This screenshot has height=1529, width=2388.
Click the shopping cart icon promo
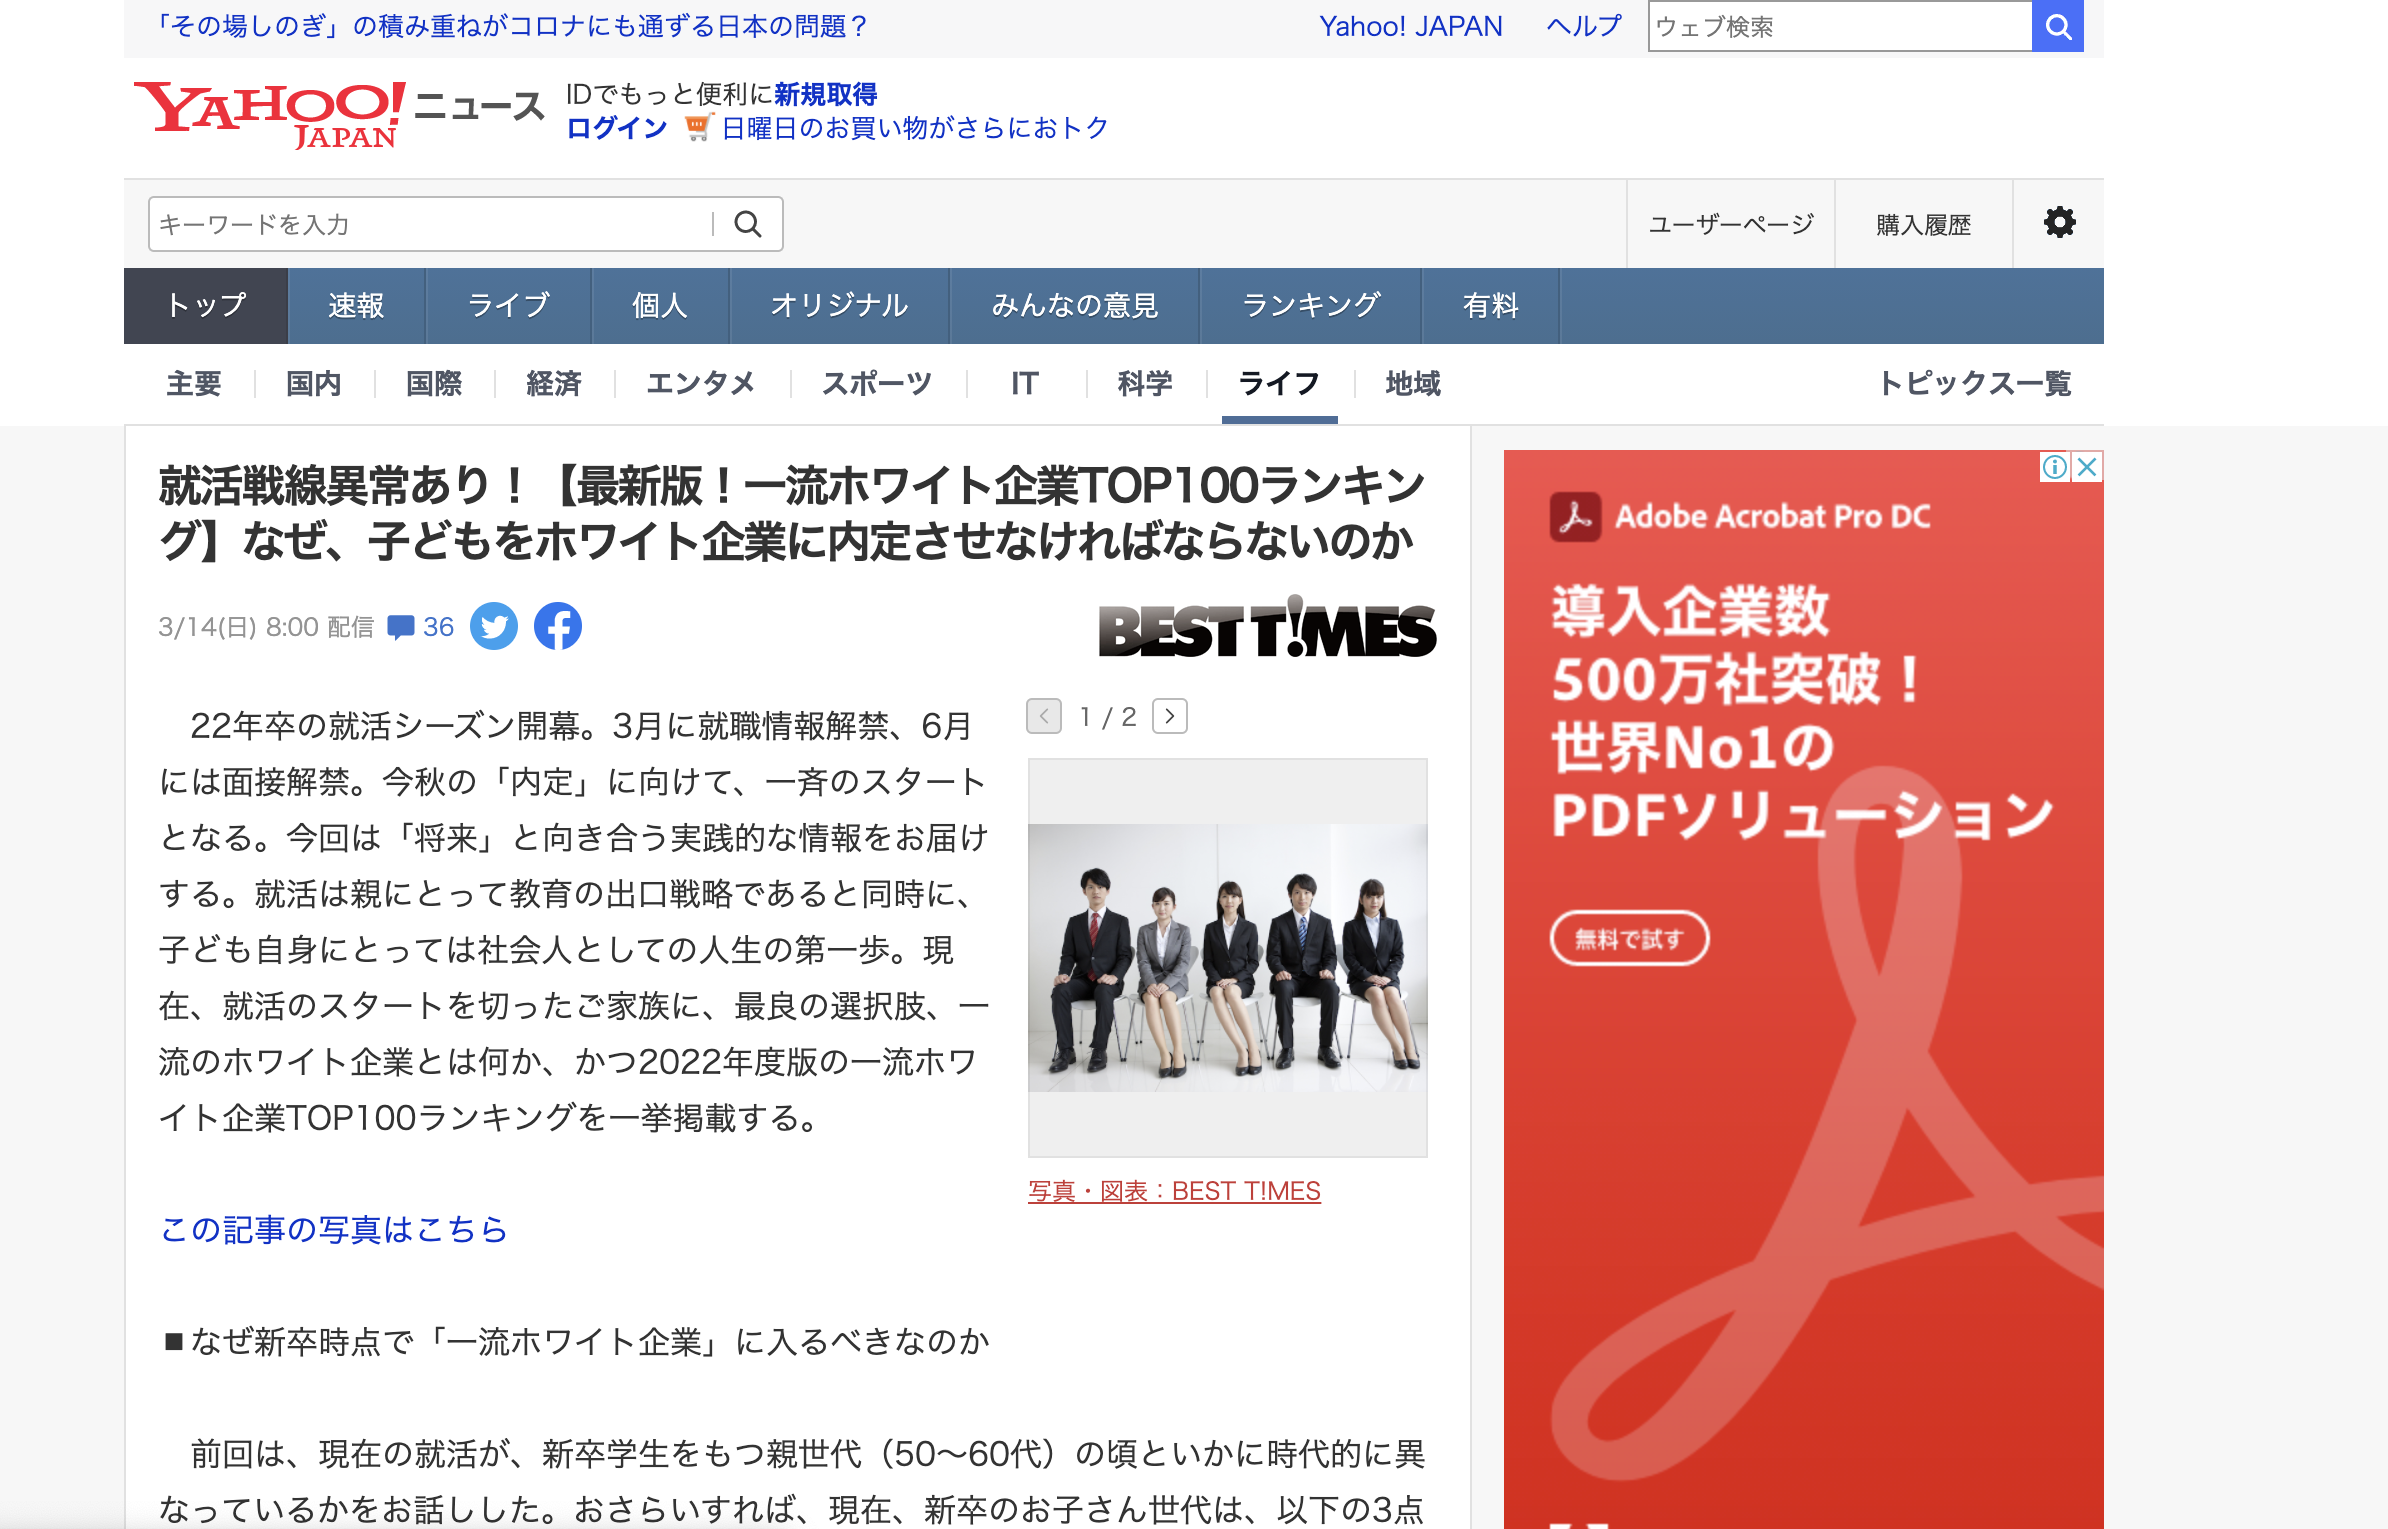[x=698, y=128]
